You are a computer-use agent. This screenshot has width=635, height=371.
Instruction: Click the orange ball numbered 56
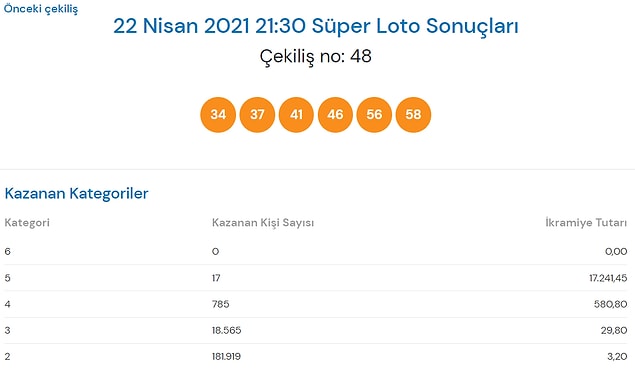tap(374, 115)
